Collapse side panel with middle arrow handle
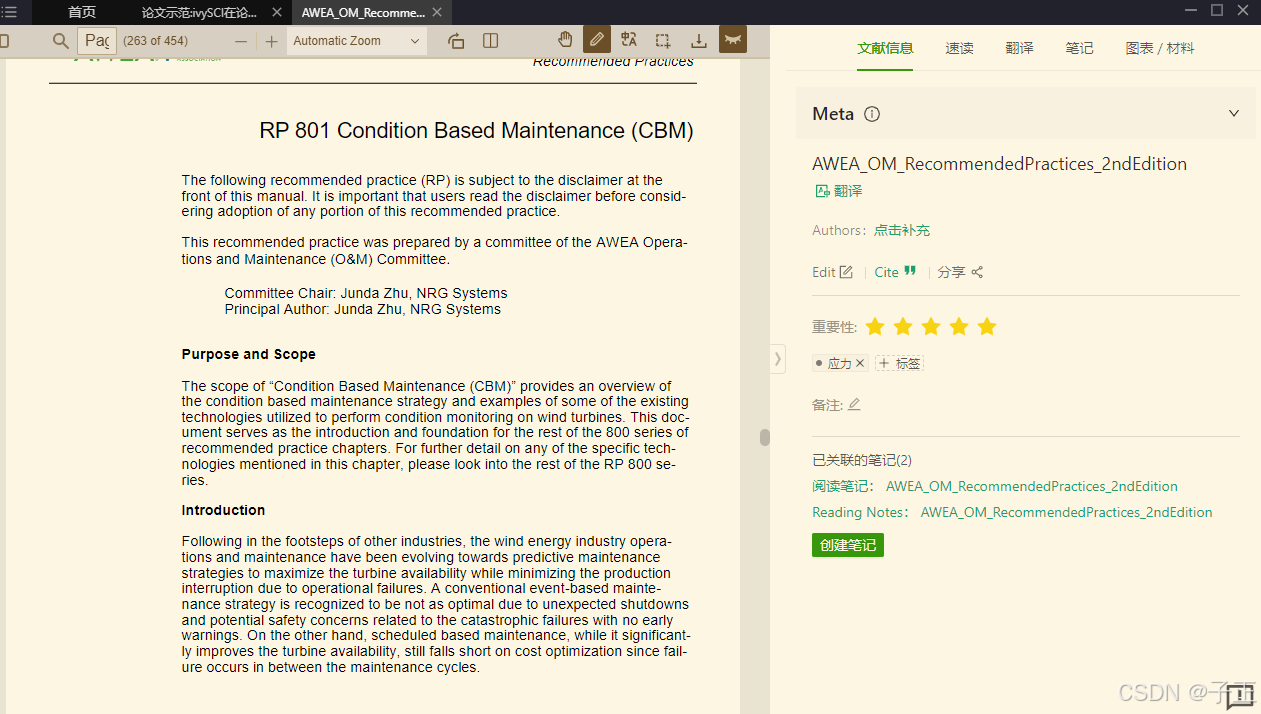The width and height of the screenshot is (1261, 714). (x=777, y=359)
